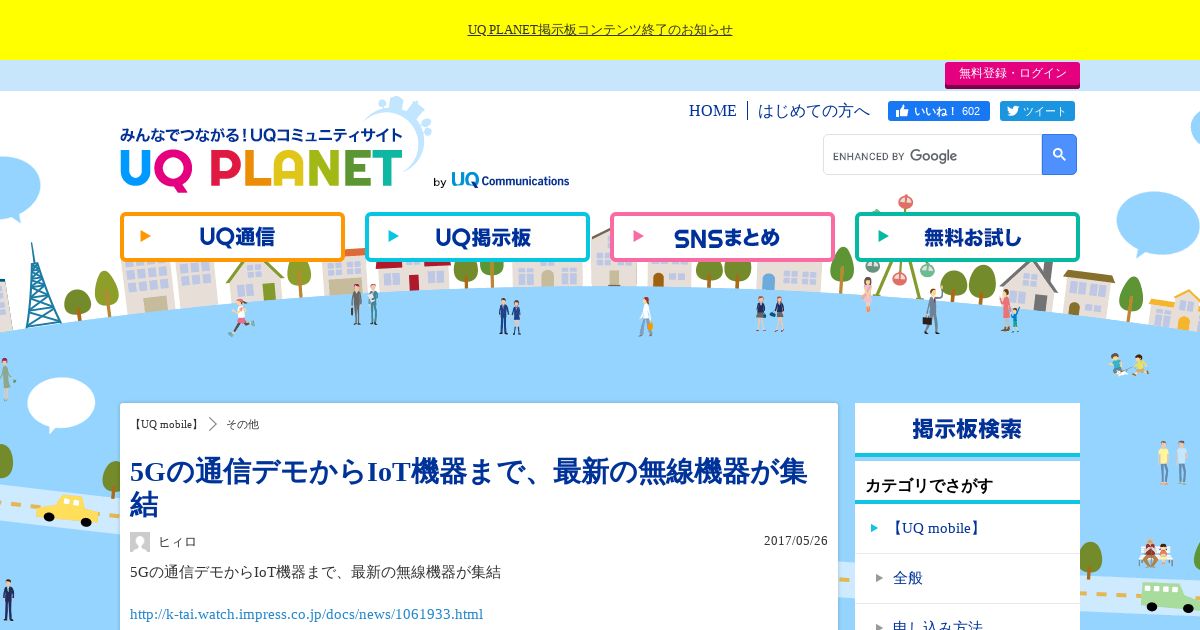Viewport: 1200px width, 630px height.
Task: Click the 無料登録・ログイン button
Action: (x=1012, y=74)
